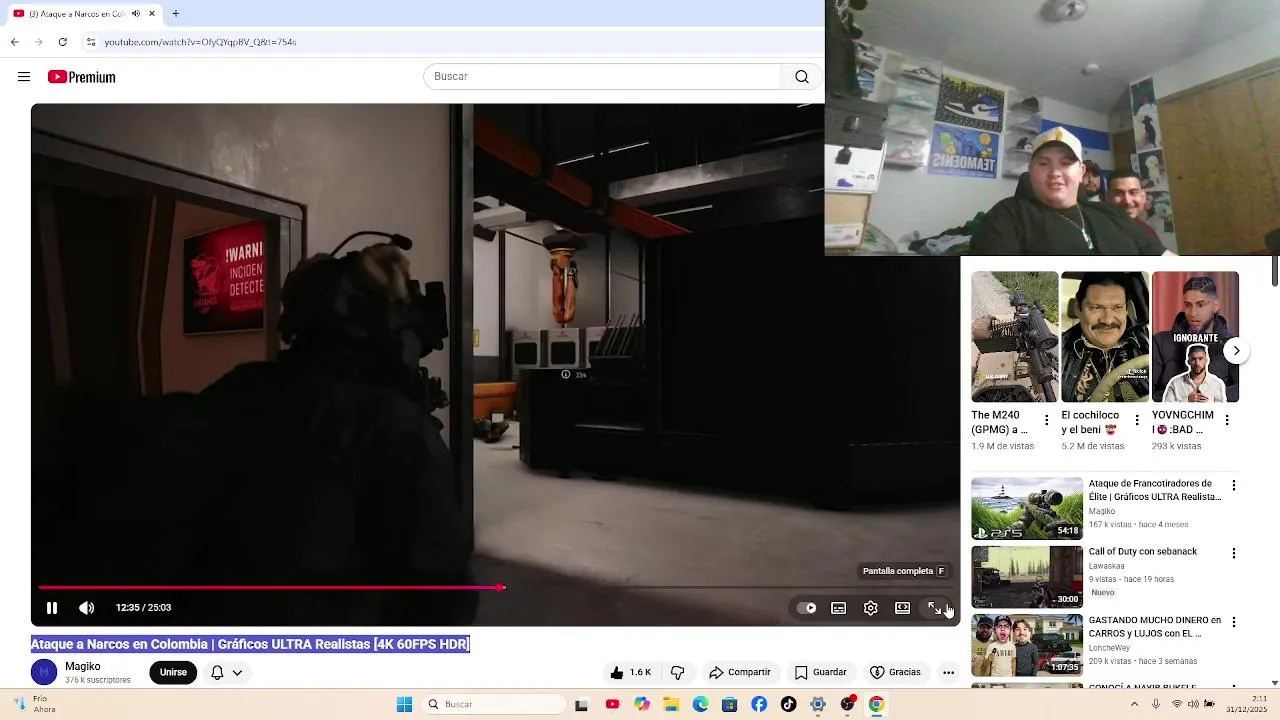Screen dimensions: 1280x720
Task: Click Guardar to save the video
Action: coord(820,672)
